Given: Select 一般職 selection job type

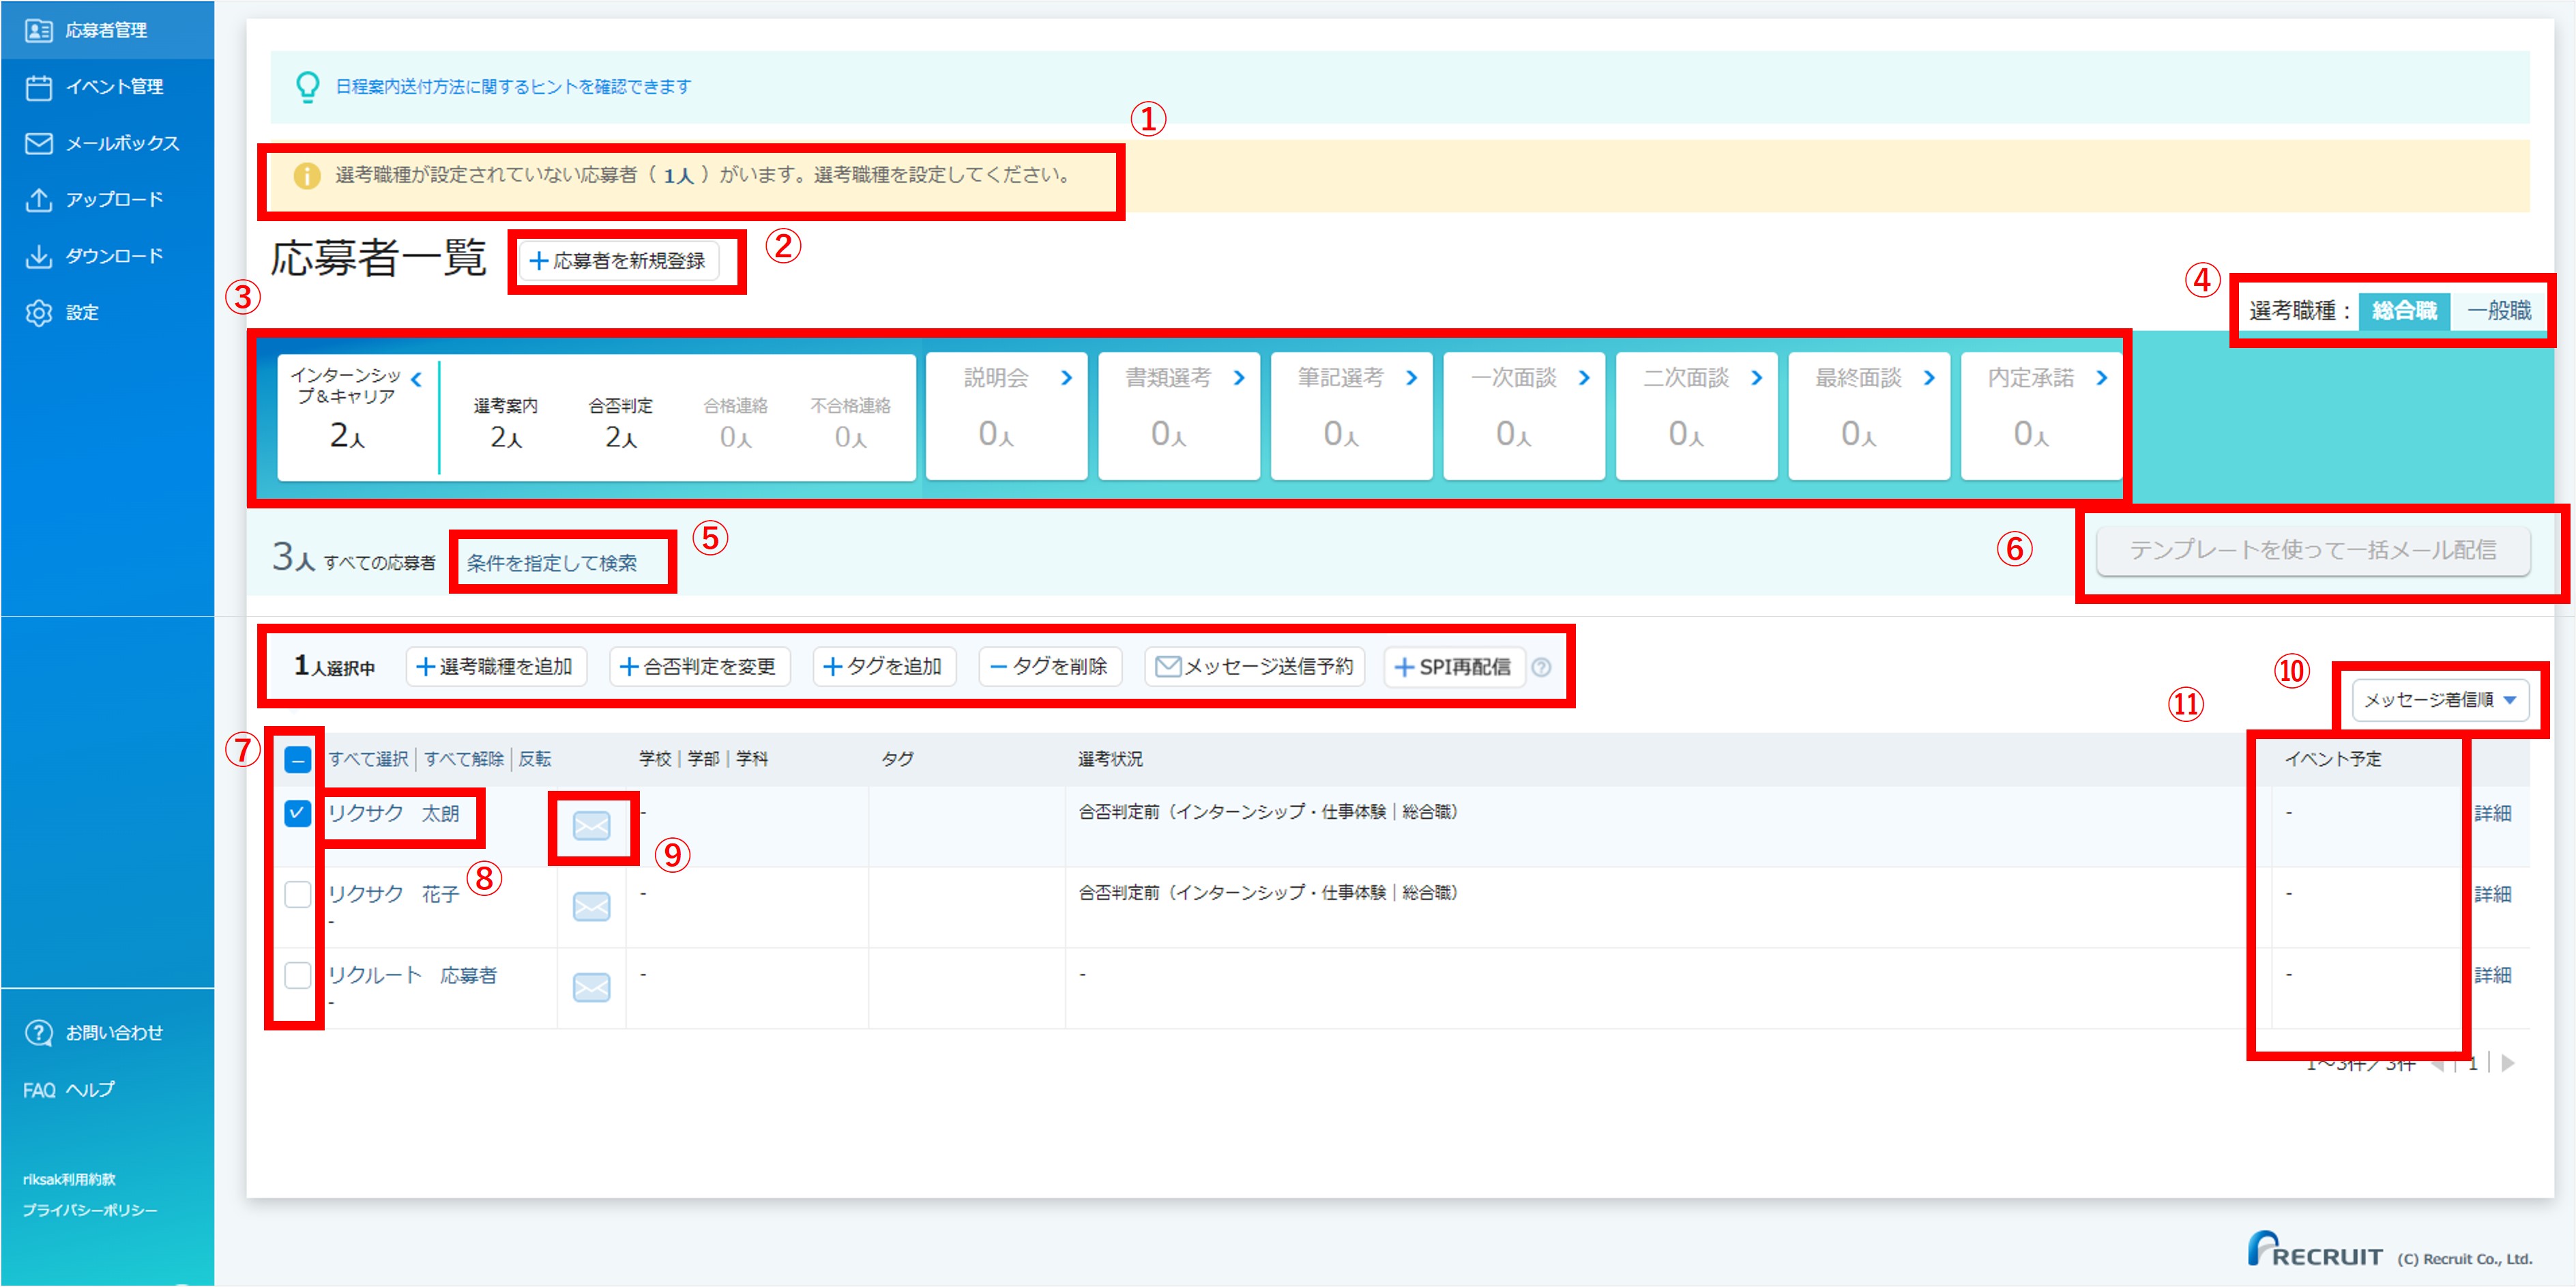Looking at the screenshot, I should point(2499,311).
